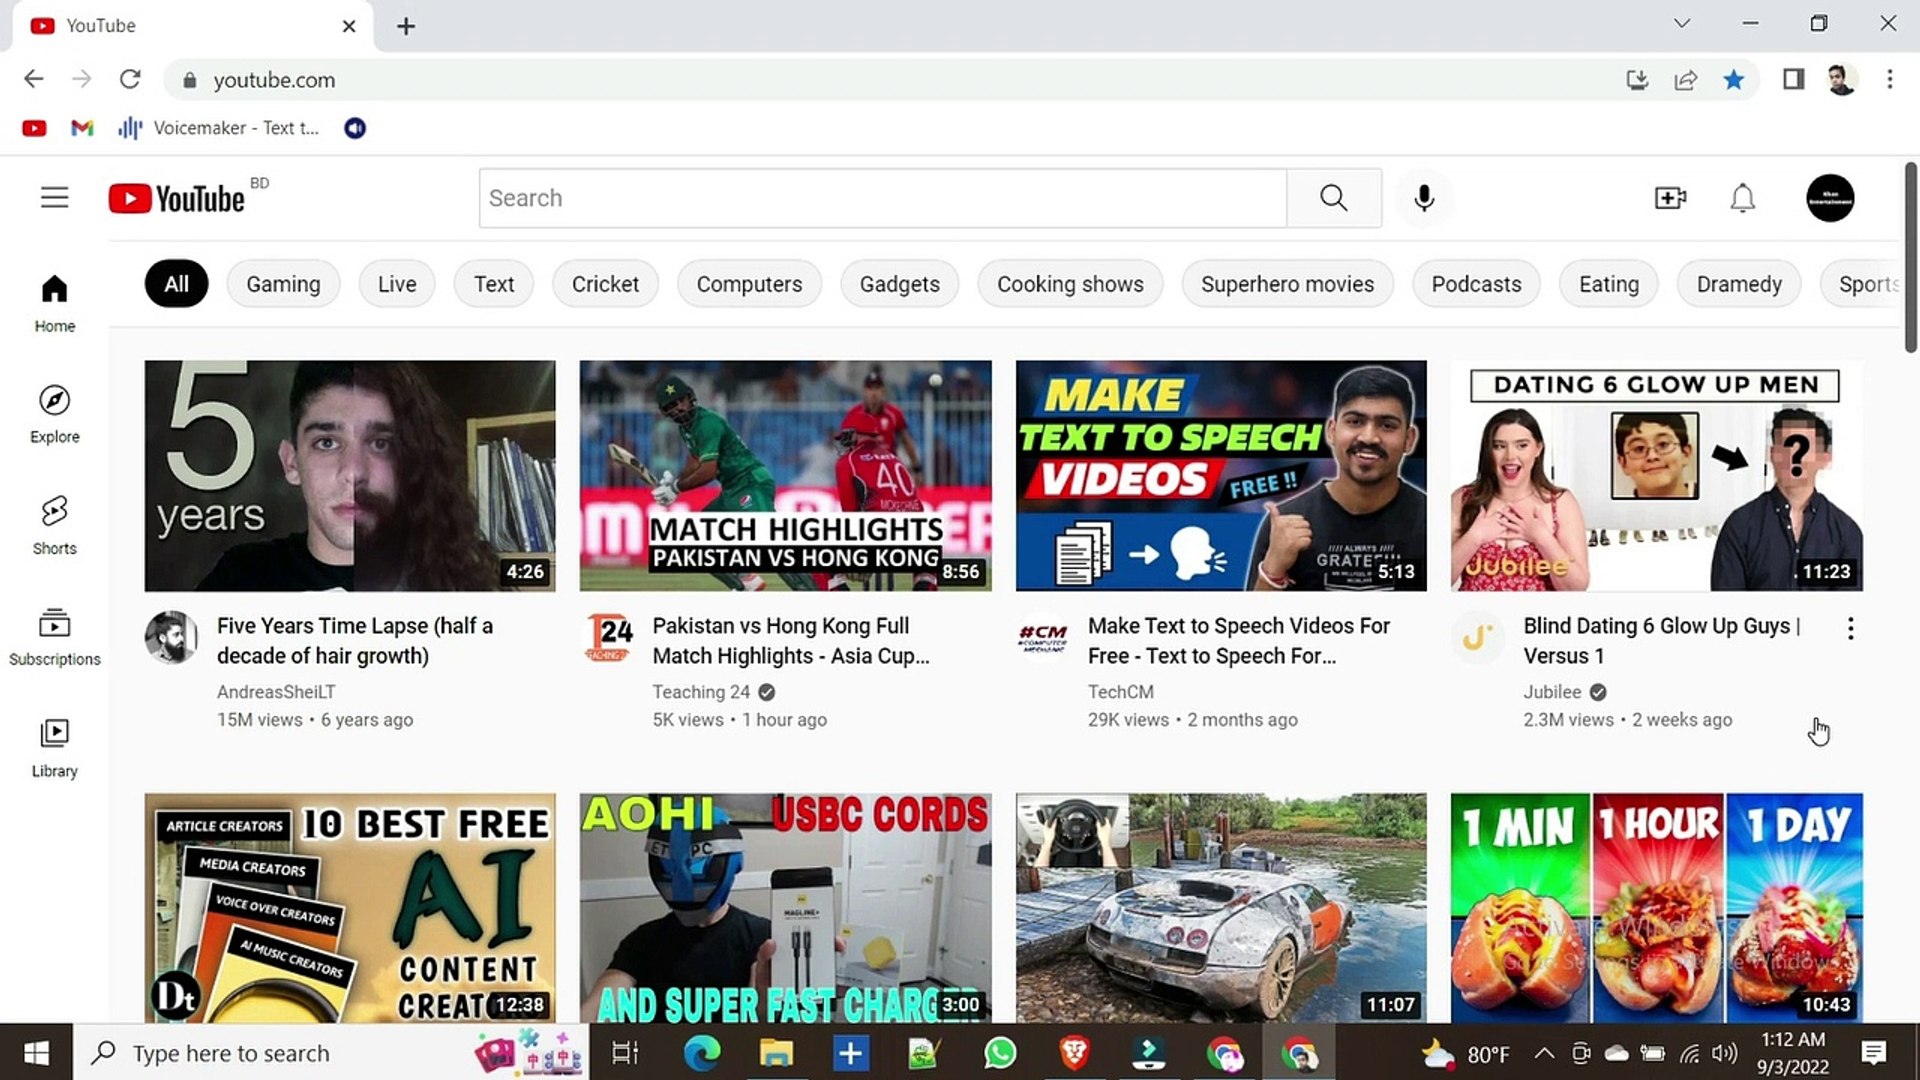Screen dimensions: 1920x1080
Task: Select the Subscriptions sidebar icon
Action: (54, 623)
